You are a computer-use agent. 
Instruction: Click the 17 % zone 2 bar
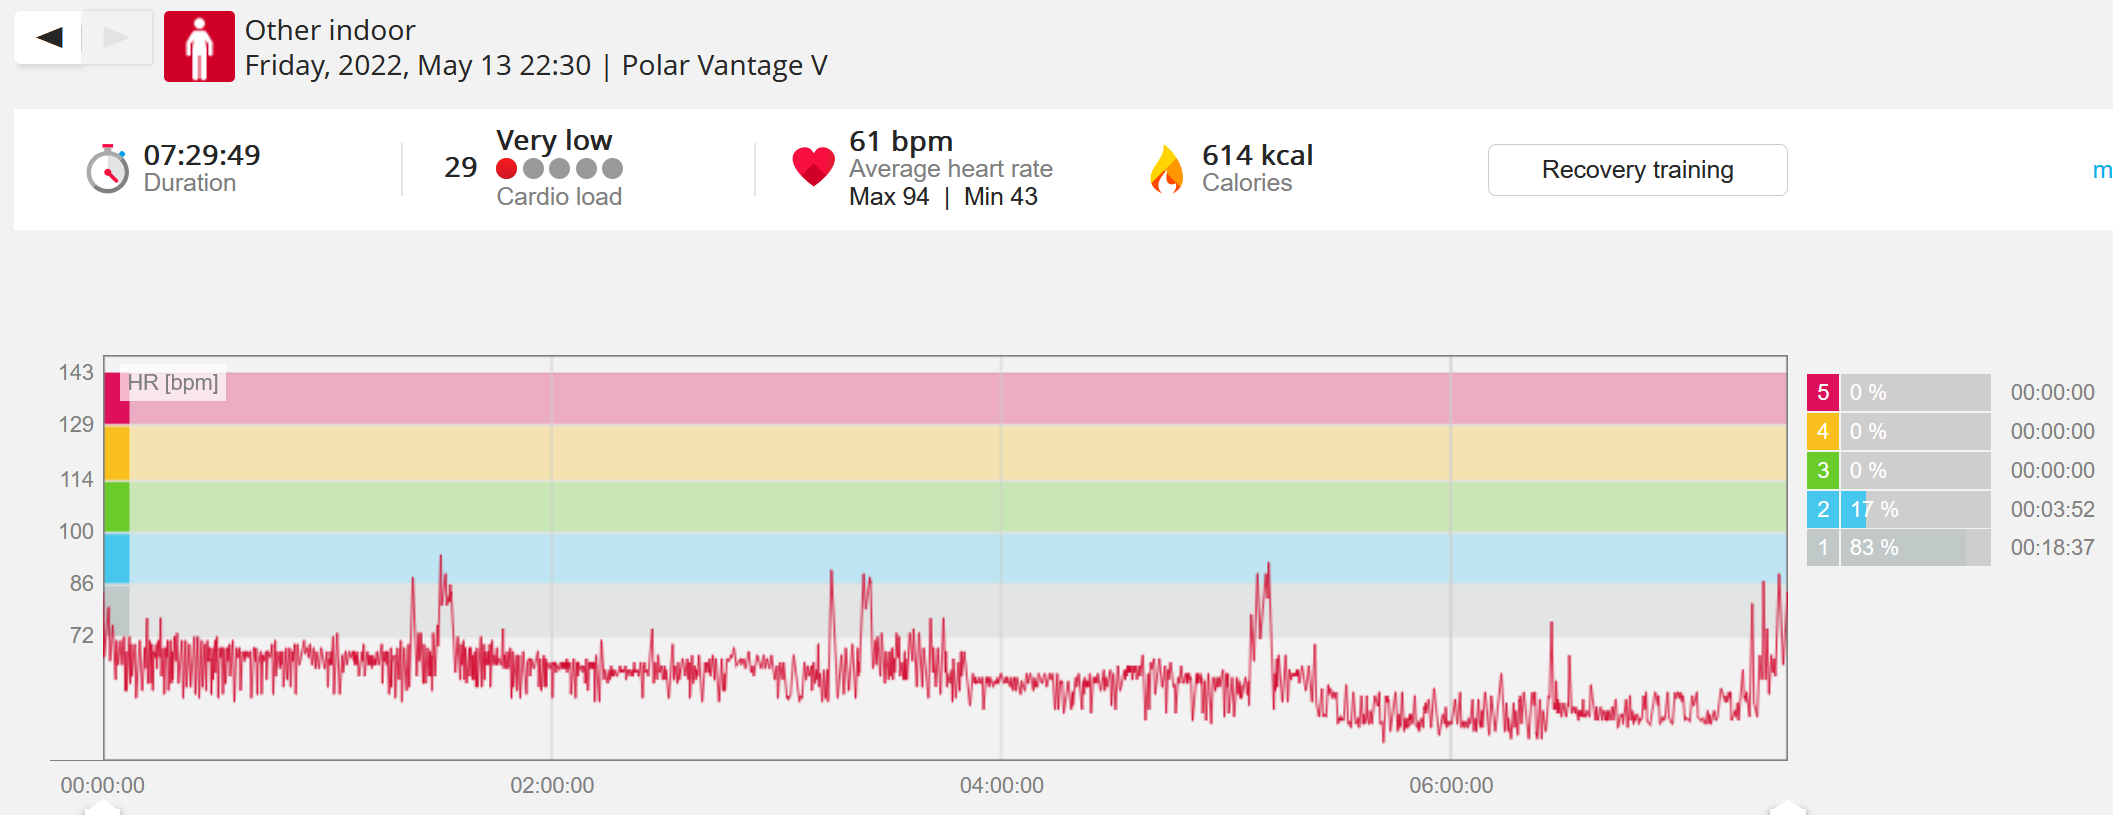tap(1915, 509)
